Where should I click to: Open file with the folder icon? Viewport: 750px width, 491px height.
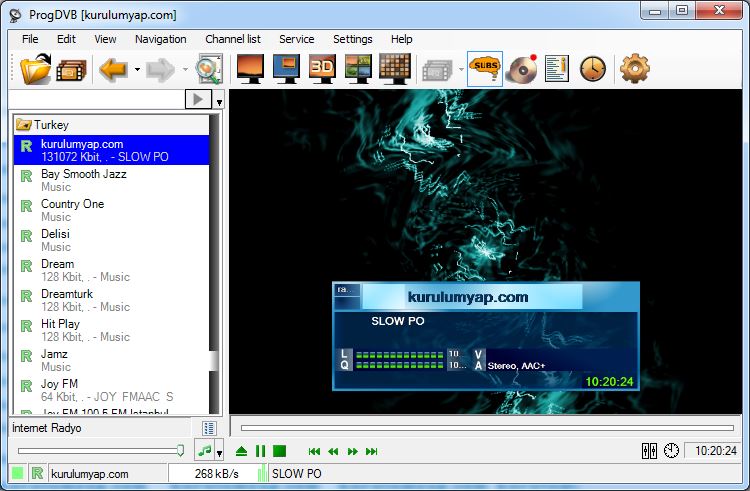tap(35, 69)
